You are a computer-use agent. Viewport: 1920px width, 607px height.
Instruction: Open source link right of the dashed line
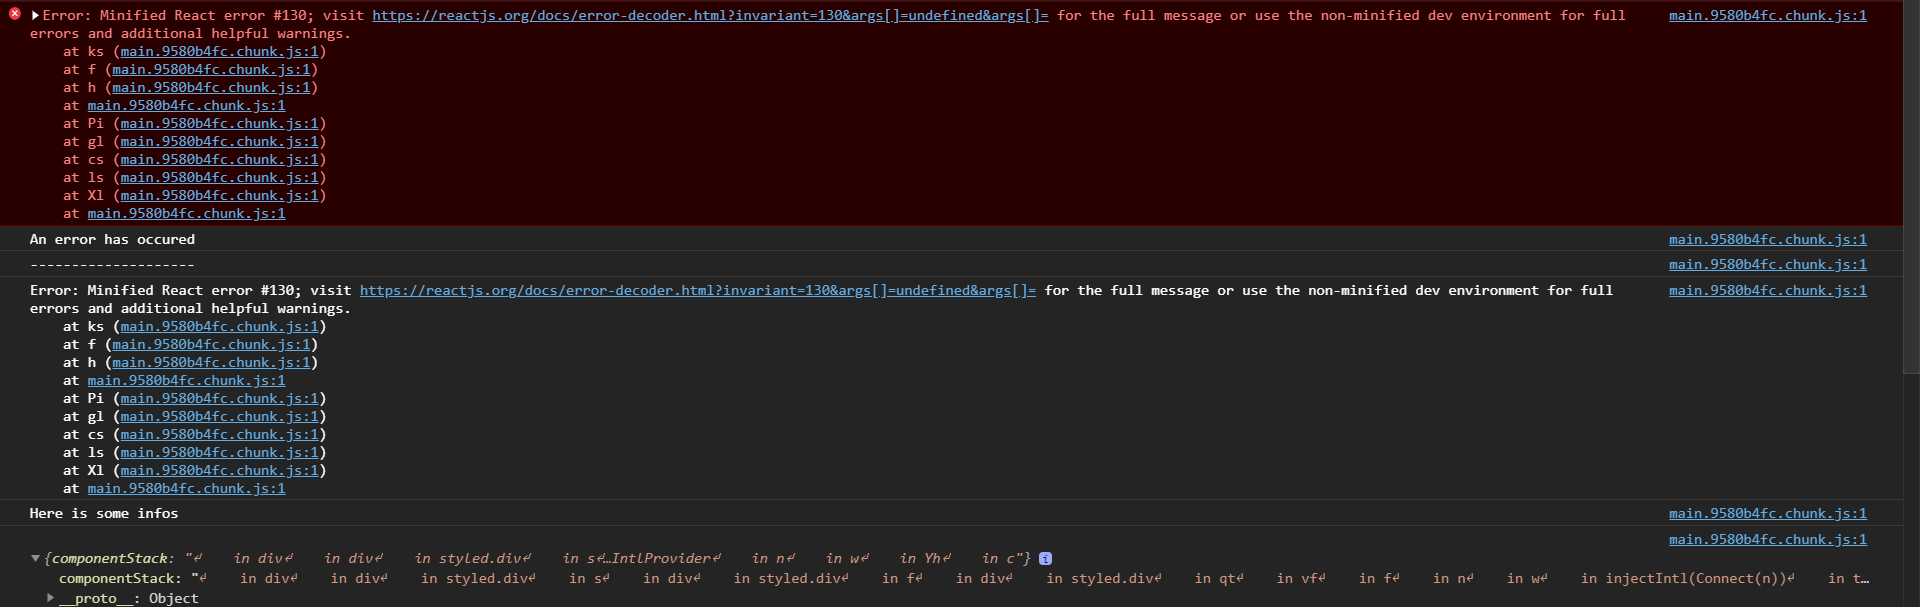pos(1767,264)
